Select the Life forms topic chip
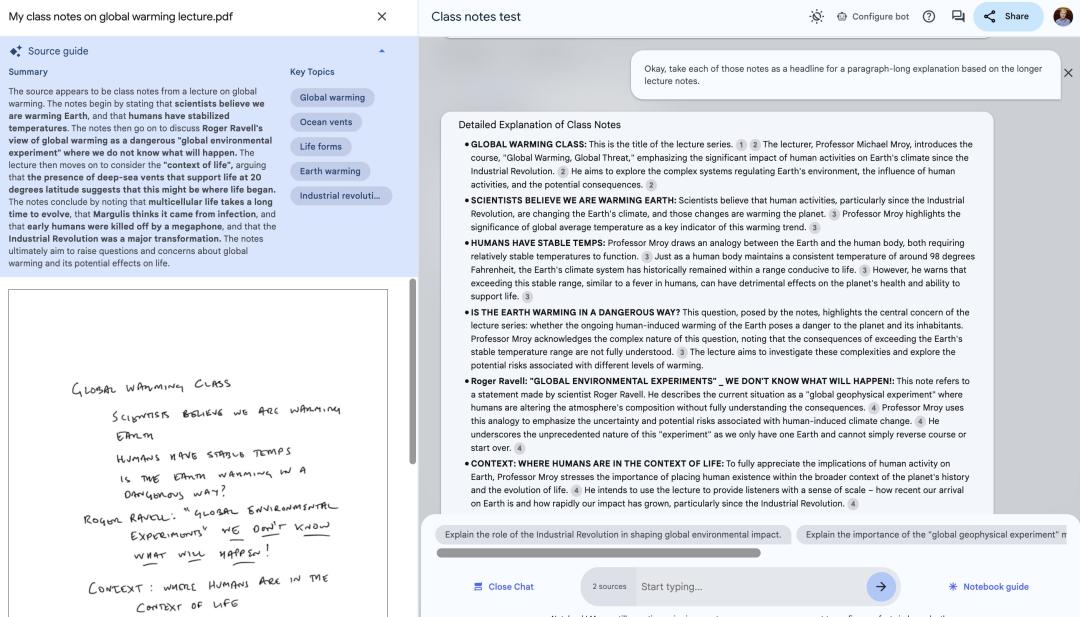 coord(320,147)
